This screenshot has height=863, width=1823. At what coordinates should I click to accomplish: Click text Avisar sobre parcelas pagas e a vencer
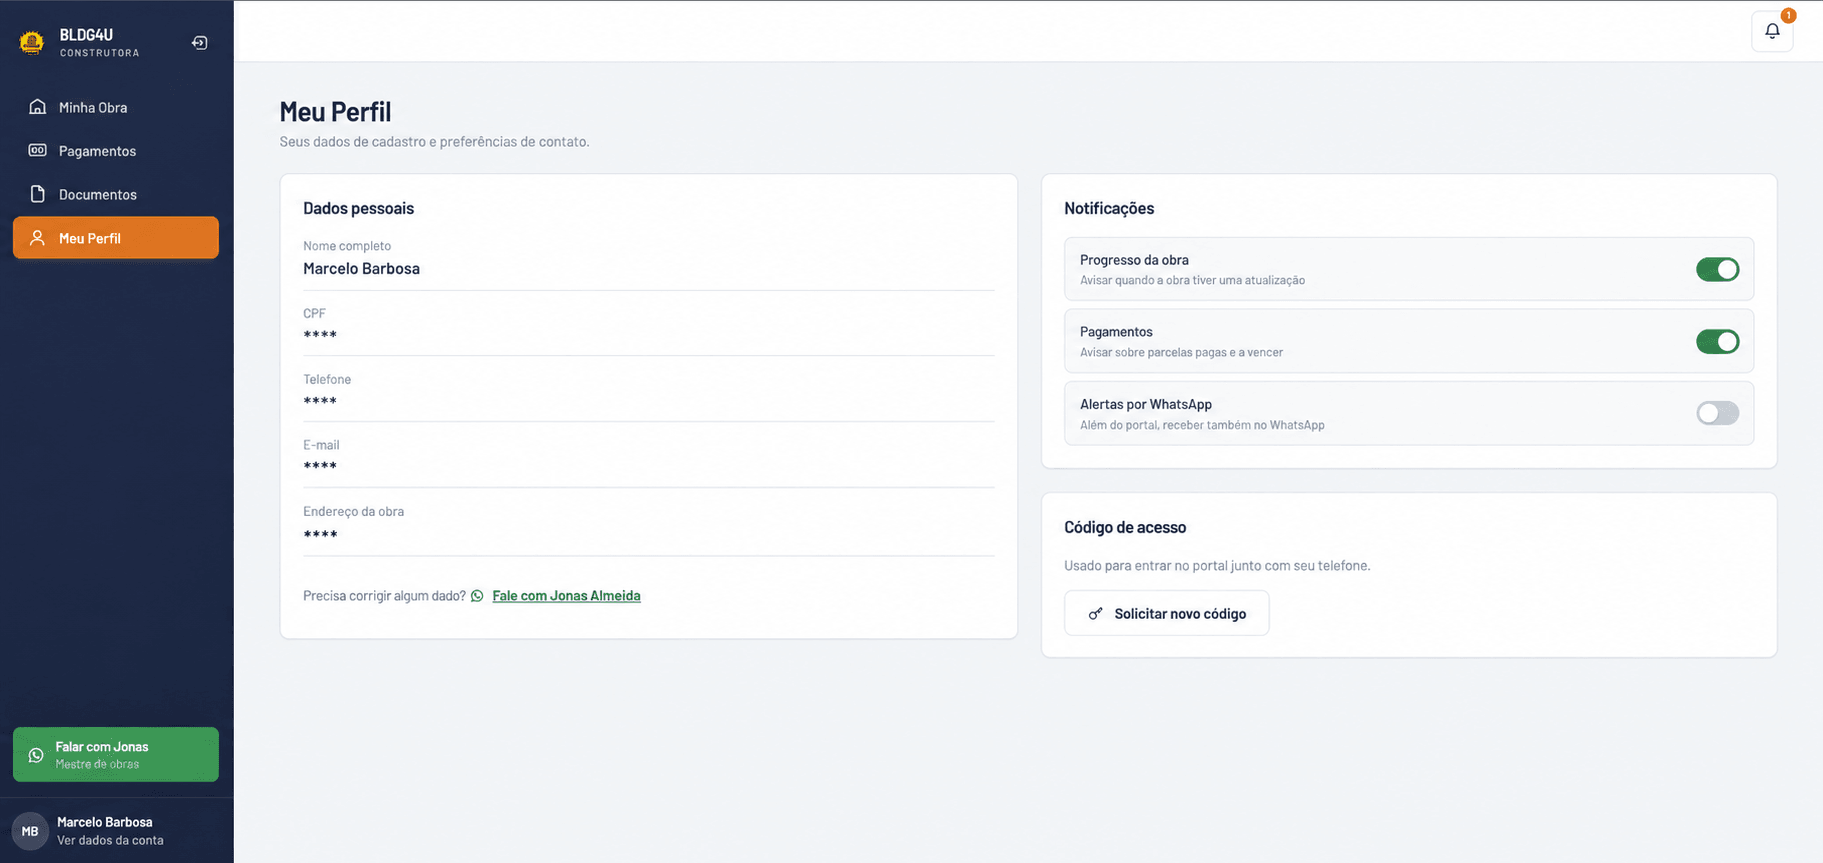[x=1181, y=352]
